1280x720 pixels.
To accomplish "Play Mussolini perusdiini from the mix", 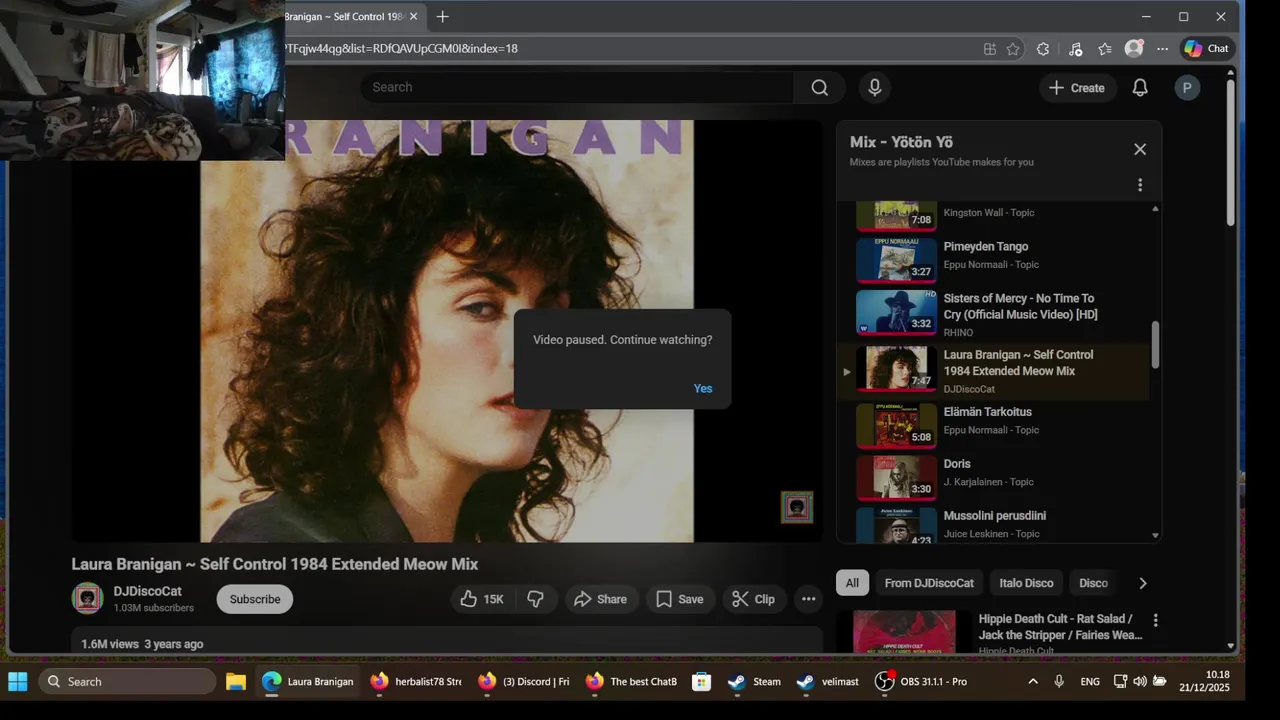I will [993, 524].
